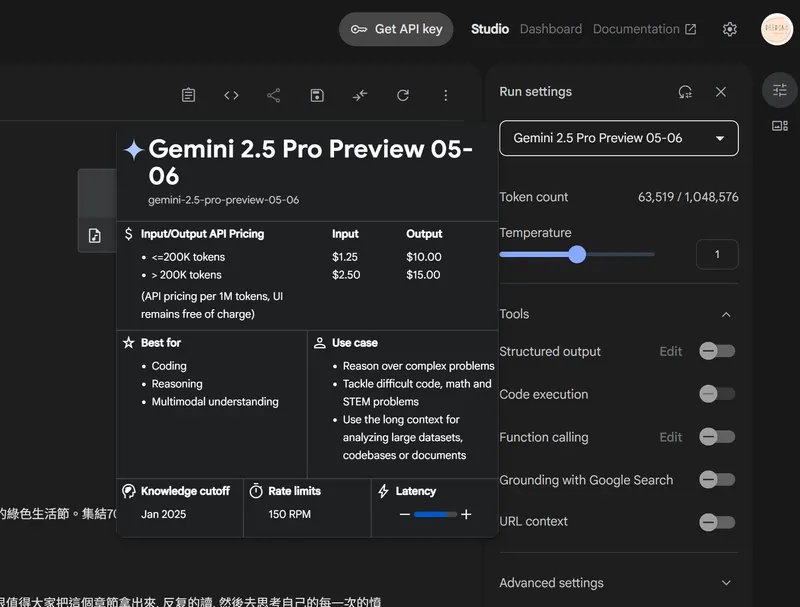Click the refresh chat icon
The width and height of the screenshot is (800, 607).
pyautogui.click(x=403, y=95)
